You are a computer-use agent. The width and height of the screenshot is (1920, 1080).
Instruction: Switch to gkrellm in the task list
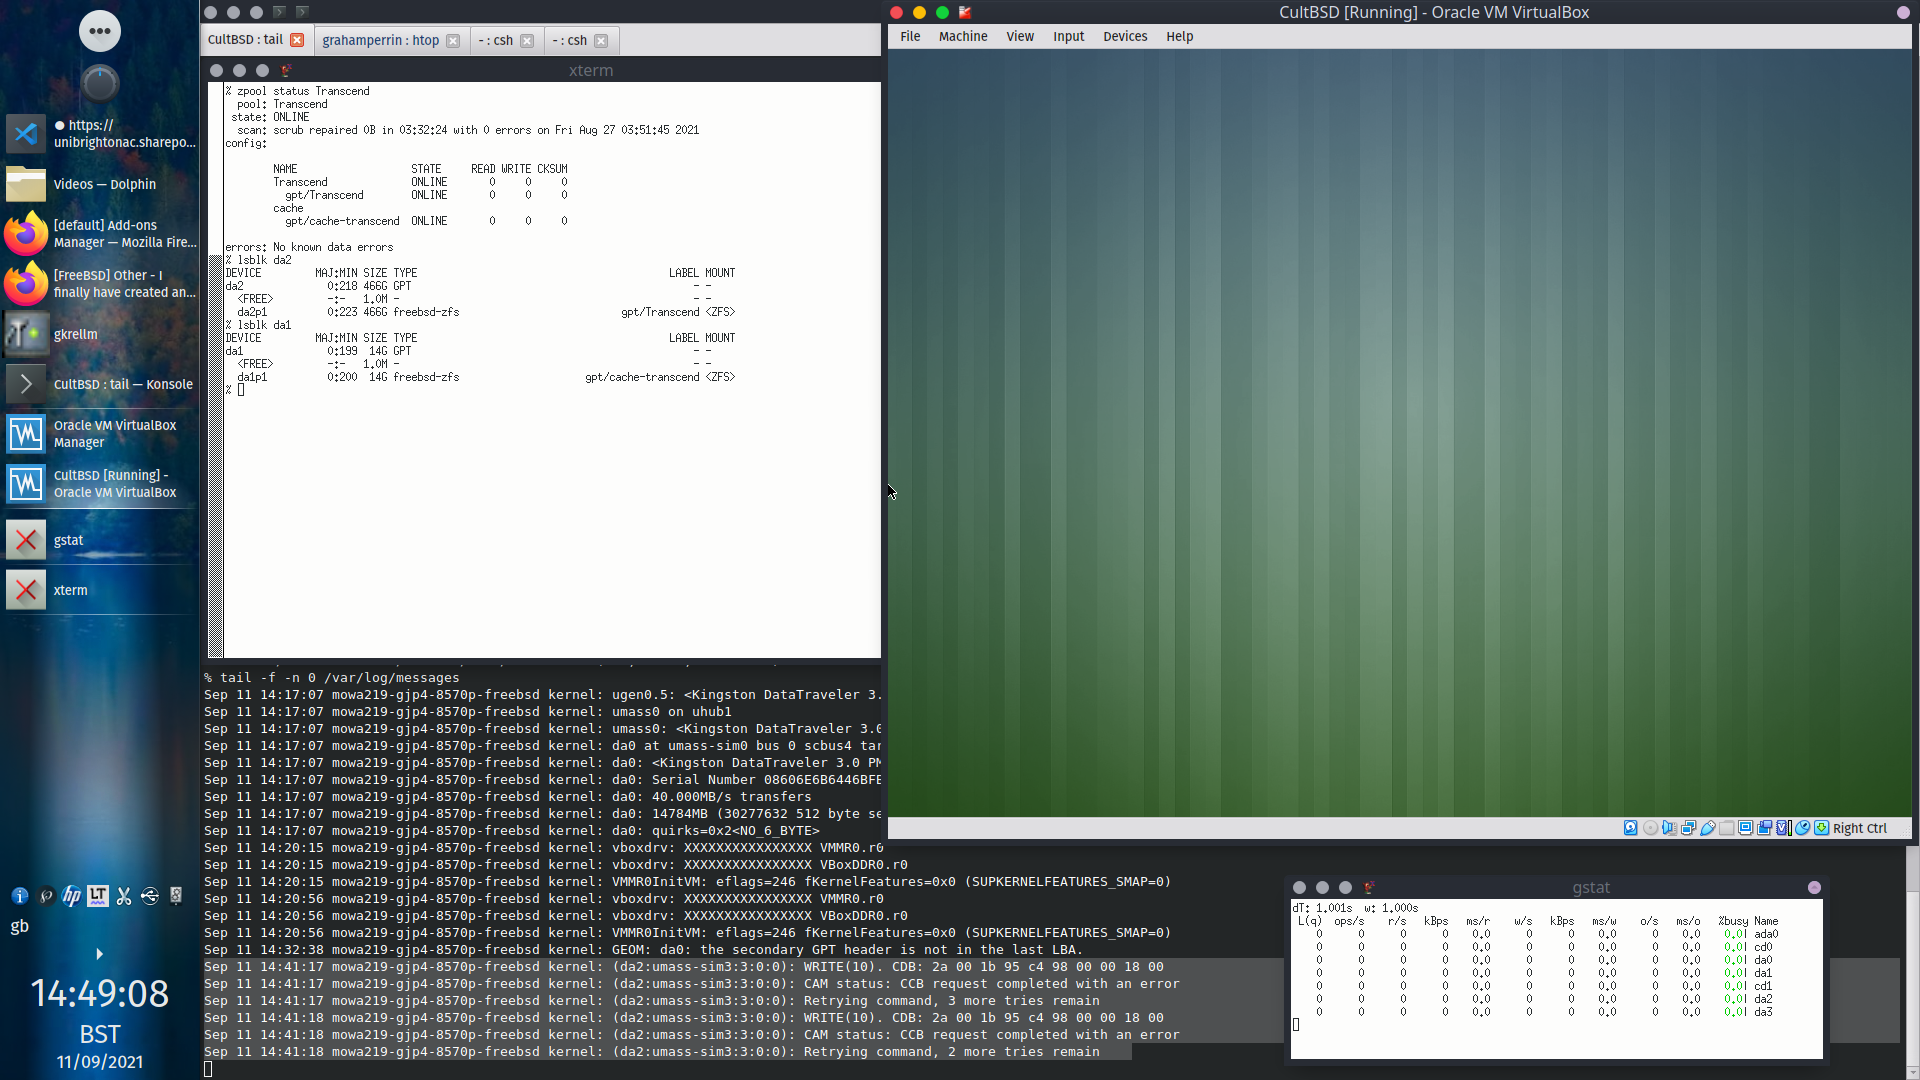(76, 335)
